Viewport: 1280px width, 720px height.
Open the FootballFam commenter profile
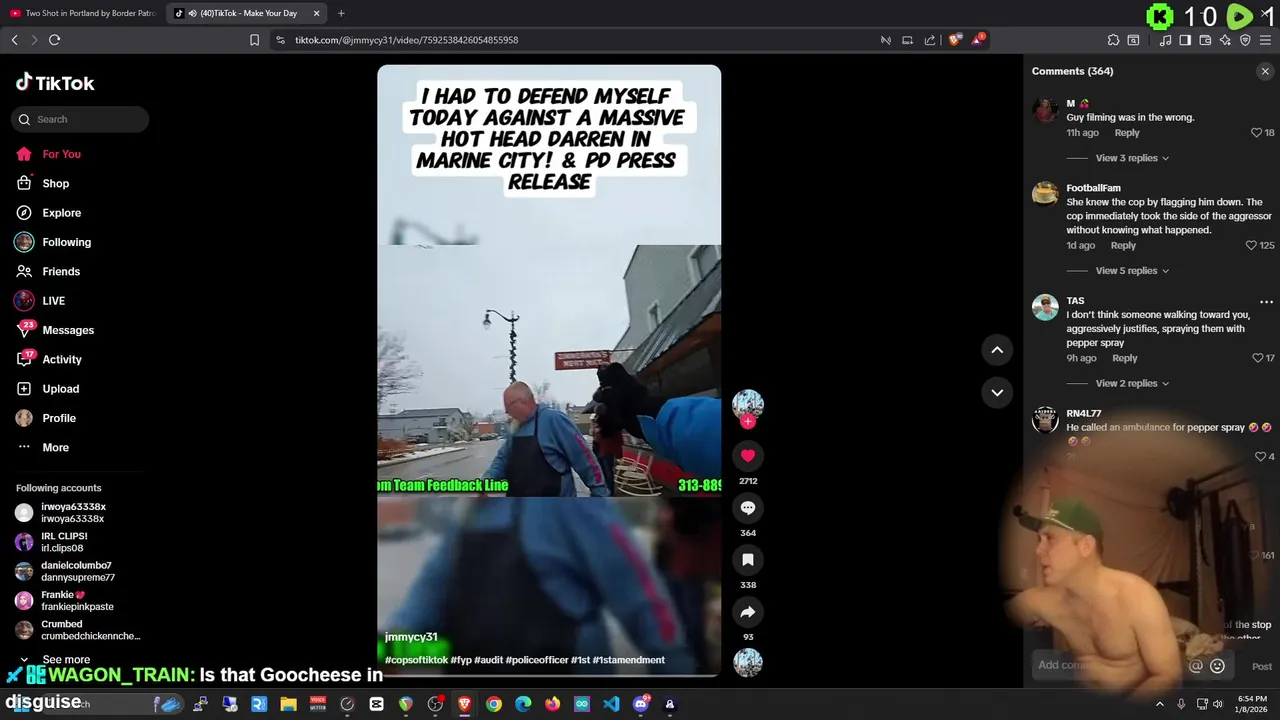[x=1093, y=188]
